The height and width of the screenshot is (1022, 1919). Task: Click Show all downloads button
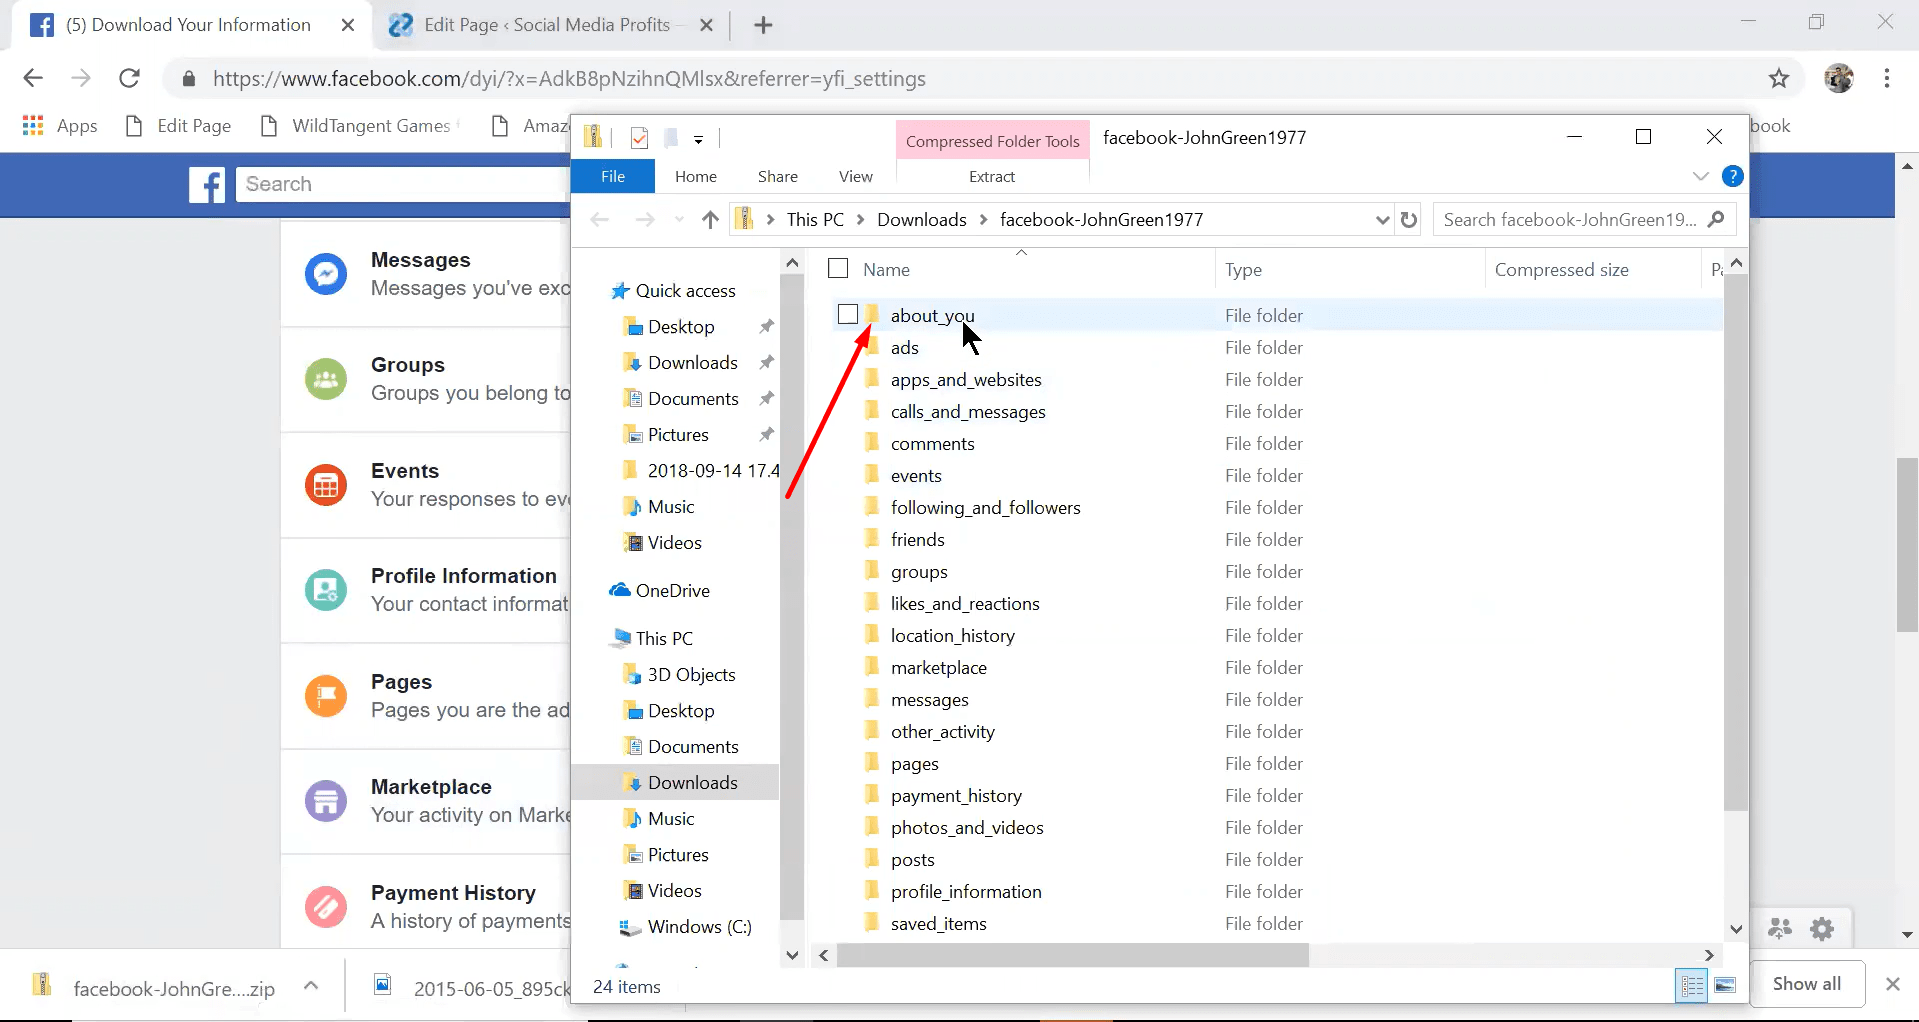coord(1806,984)
